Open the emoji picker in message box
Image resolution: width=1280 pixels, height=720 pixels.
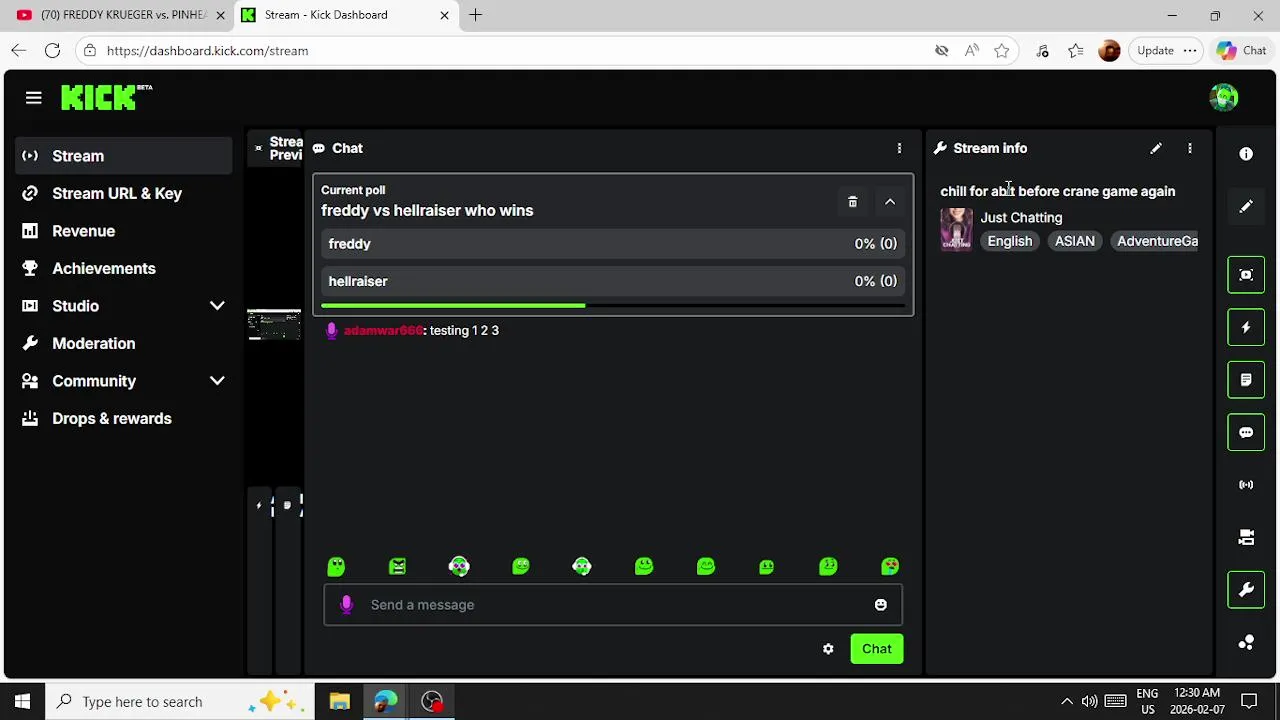point(880,605)
